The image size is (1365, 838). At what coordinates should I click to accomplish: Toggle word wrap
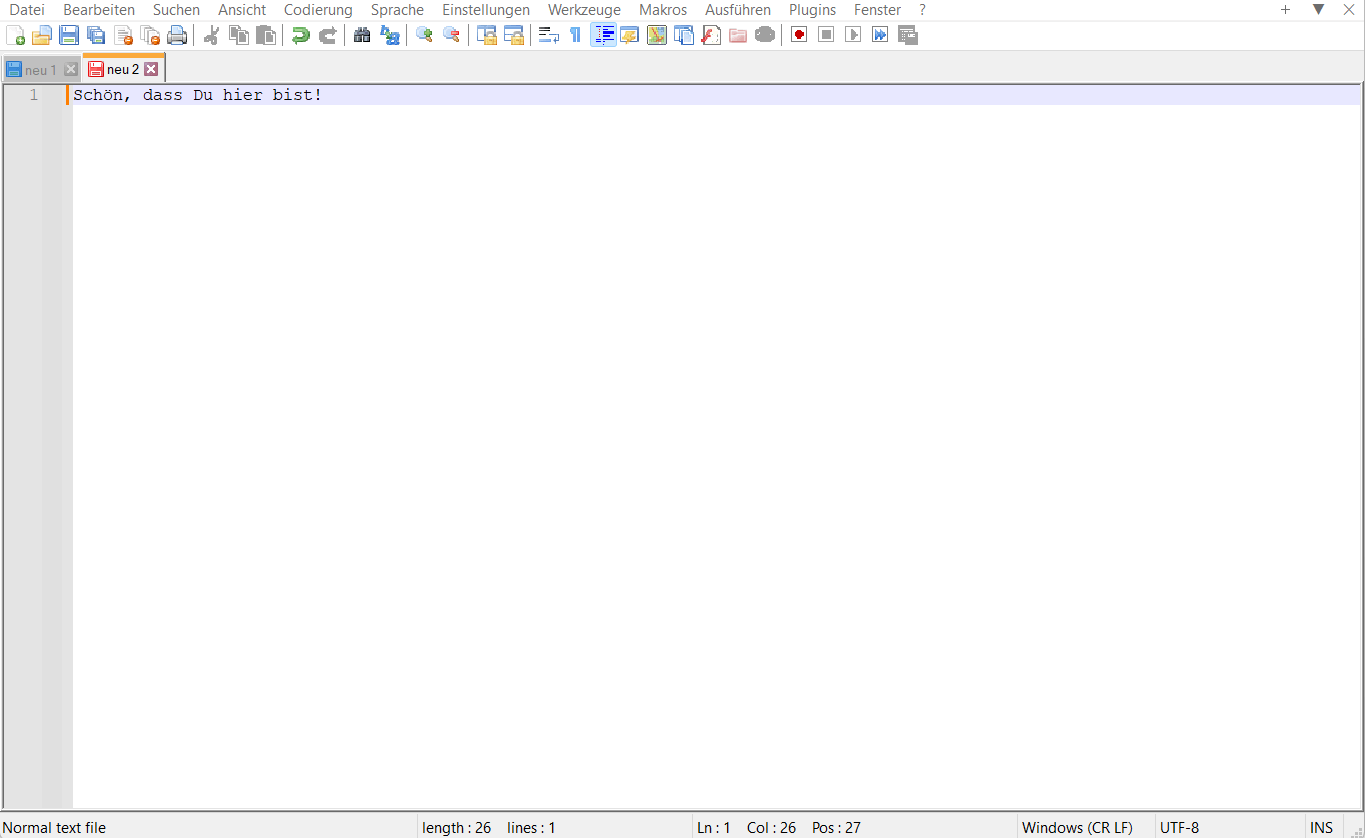tap(547, 34)
